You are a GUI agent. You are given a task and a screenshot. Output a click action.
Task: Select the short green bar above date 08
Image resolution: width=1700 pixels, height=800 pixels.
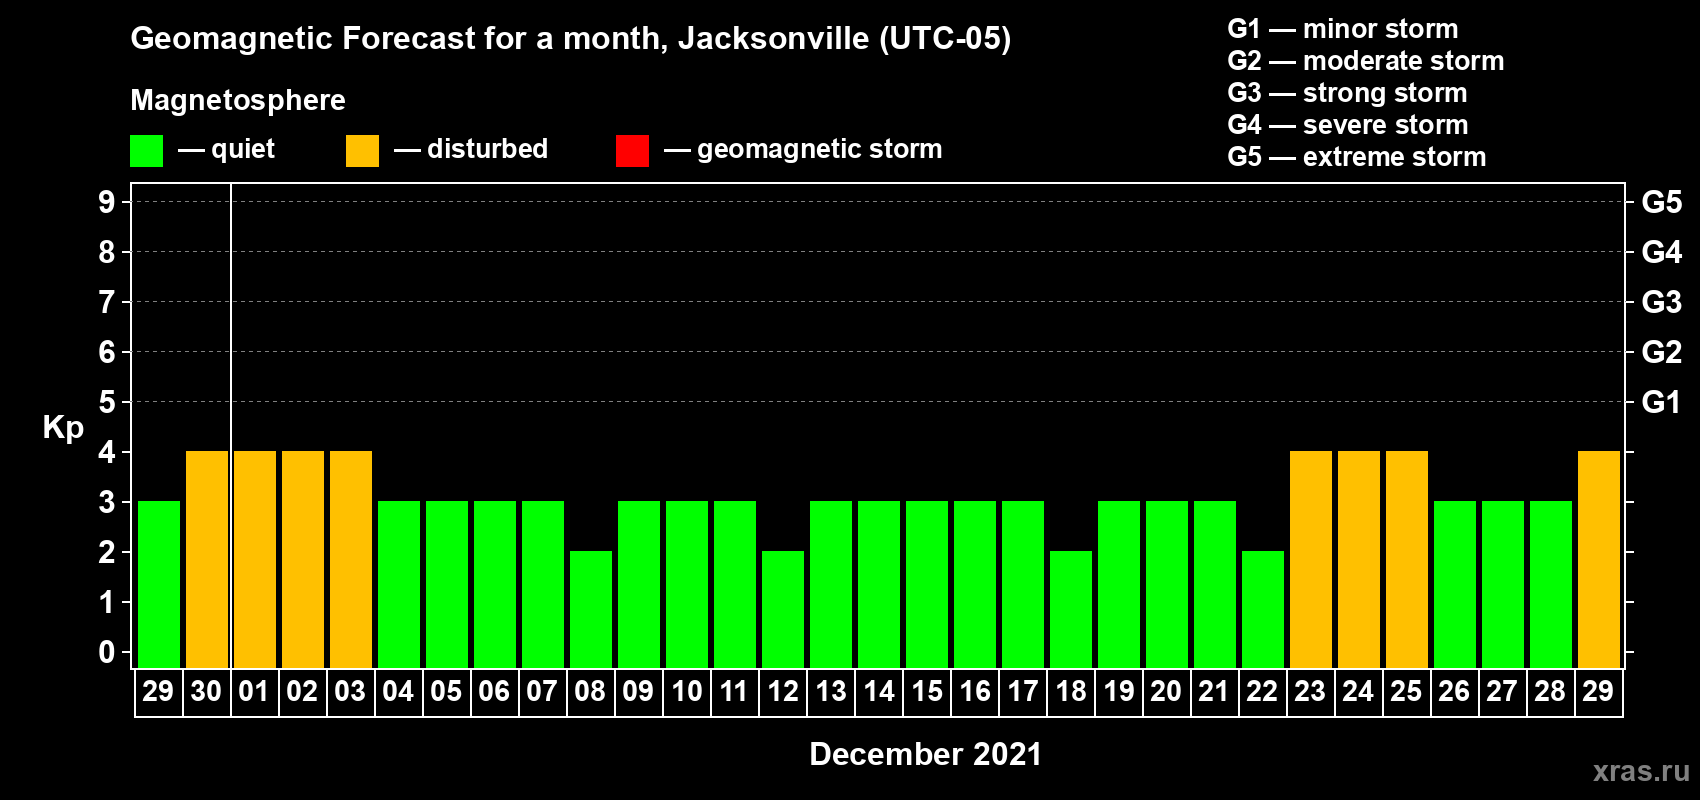tap(591, 610)
